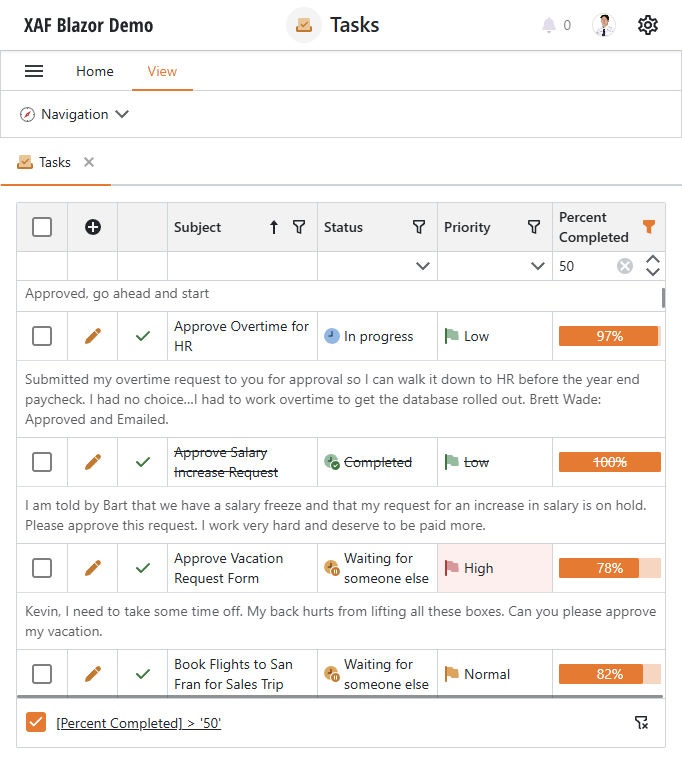Screen dimensions: 682x757
Task: Click the Normal priority cell
Action: pyautogui.click(x=495, y=674)
